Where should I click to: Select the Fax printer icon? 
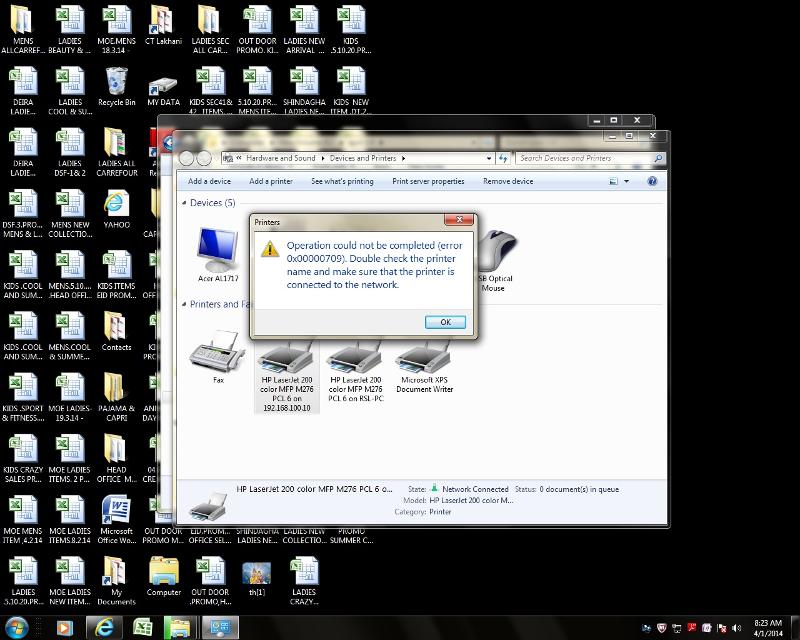pos(218,356)
